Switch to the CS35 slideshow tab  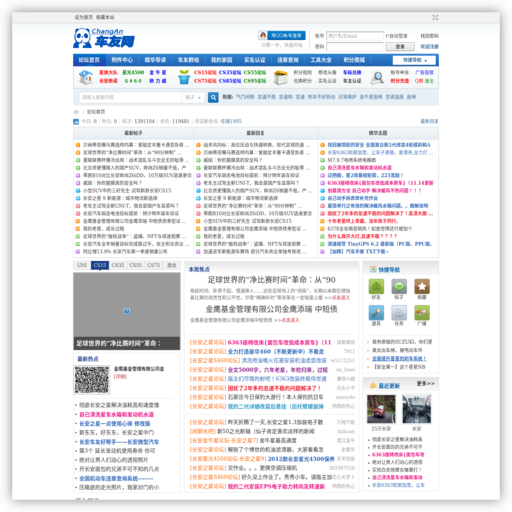tap(118, 265)
